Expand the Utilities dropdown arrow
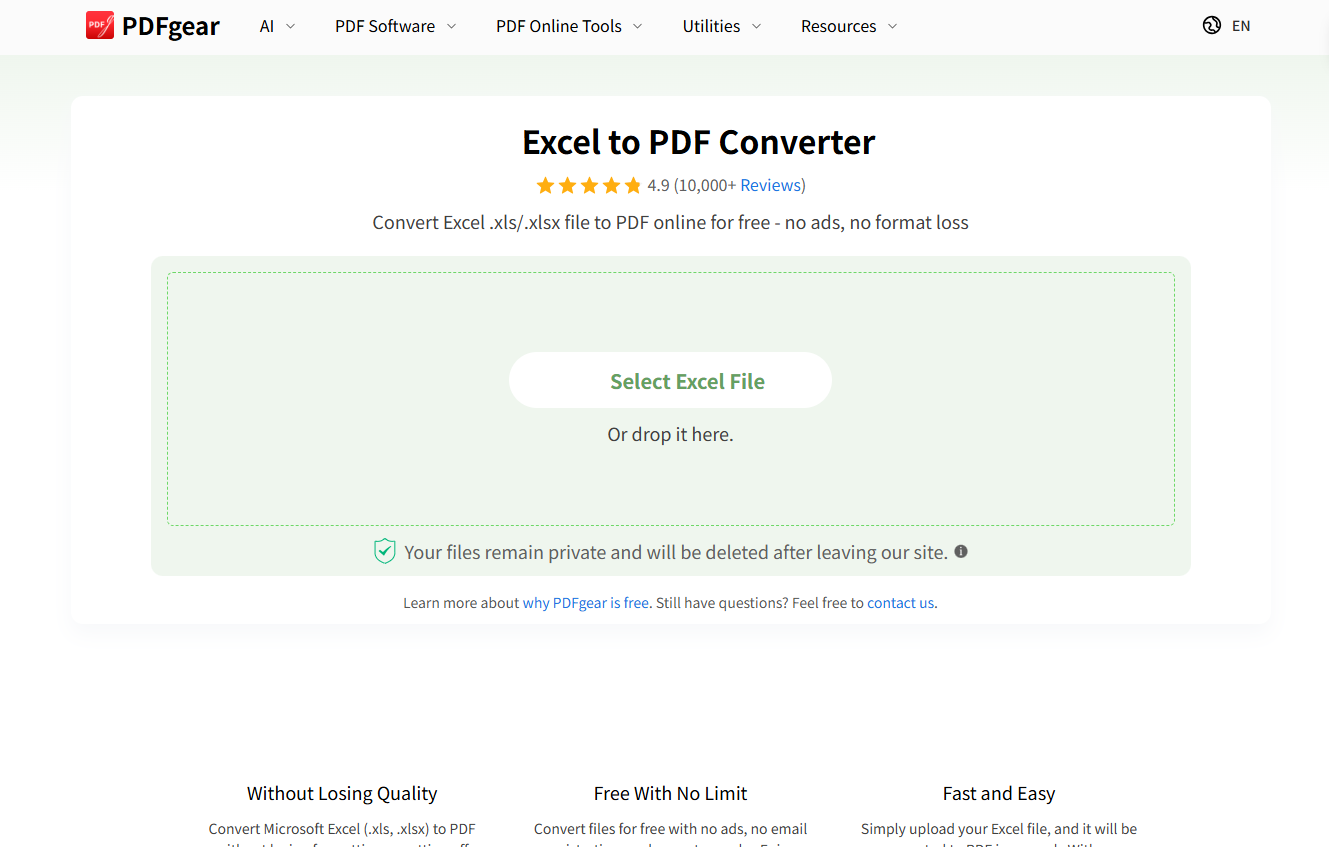1329x847 pixels. click(756, 26)
